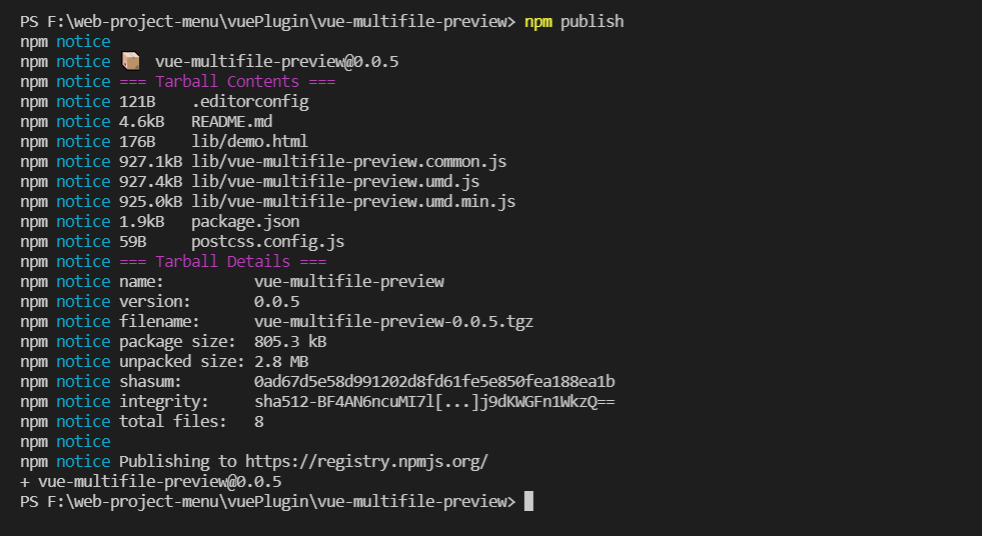Click the lib/demo.html file path

[x=250, y=141]
